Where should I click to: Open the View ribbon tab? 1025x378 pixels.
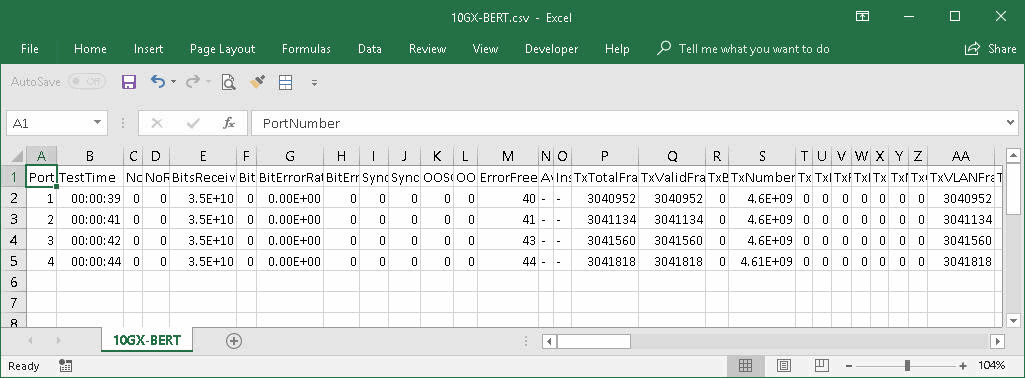click(x=485, y=49)
